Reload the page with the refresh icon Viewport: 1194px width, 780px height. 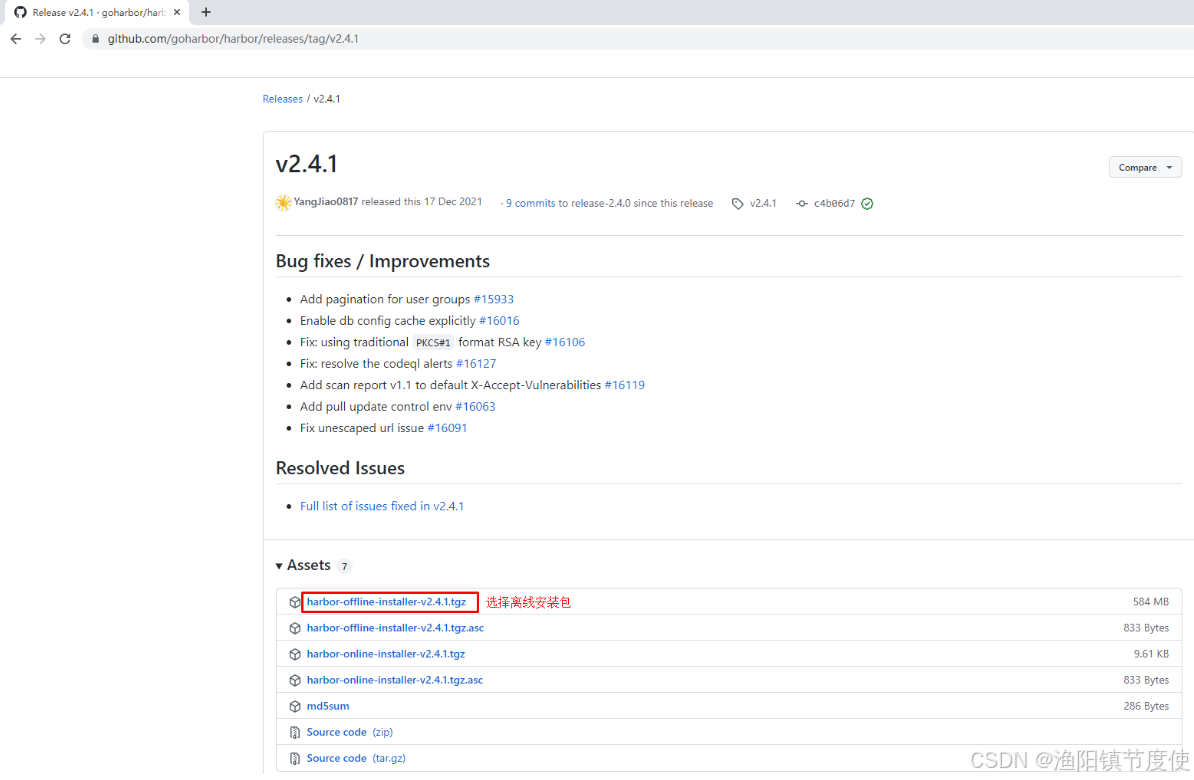65,39
